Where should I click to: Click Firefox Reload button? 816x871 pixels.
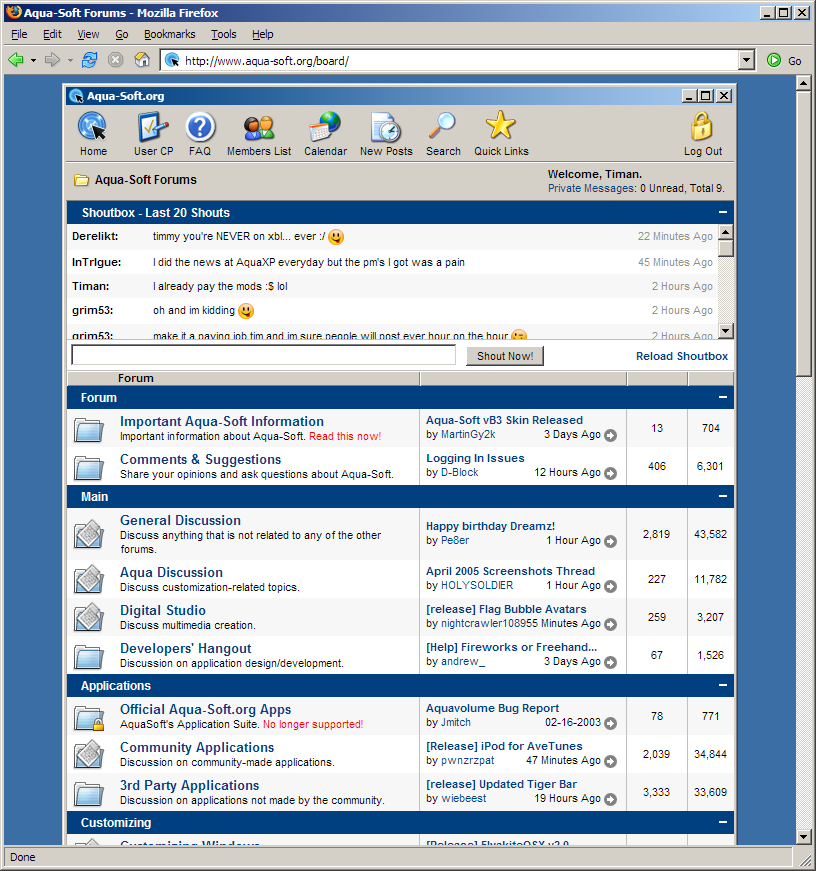pos(89,59)
